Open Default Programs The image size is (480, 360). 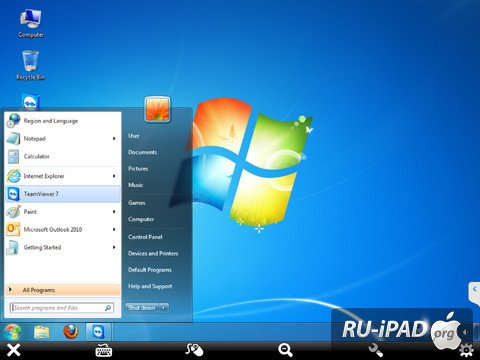point(150,270)
